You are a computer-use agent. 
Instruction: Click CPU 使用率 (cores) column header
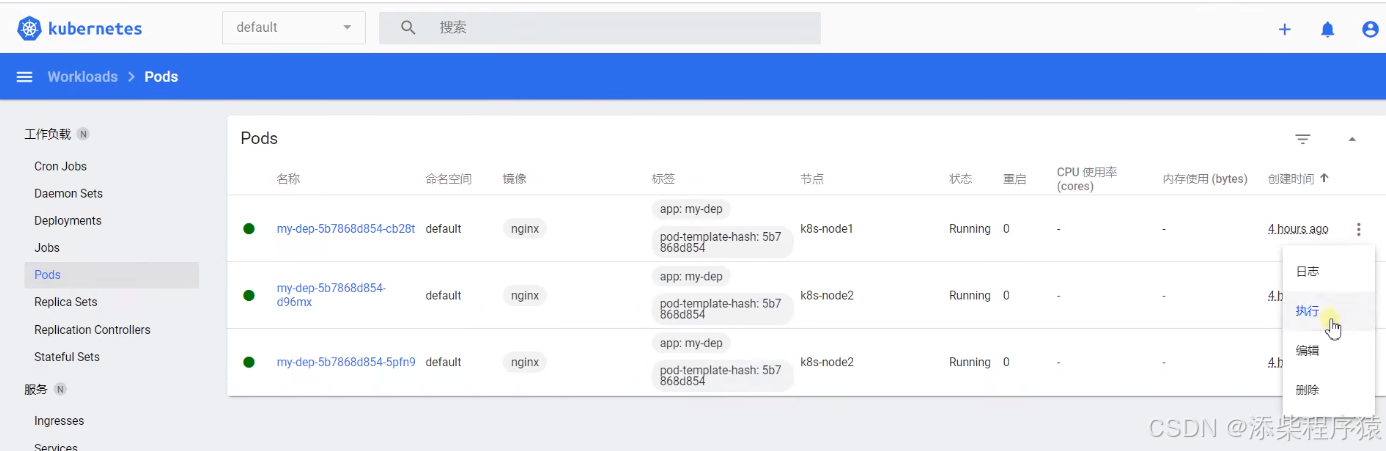[1087, 179]
